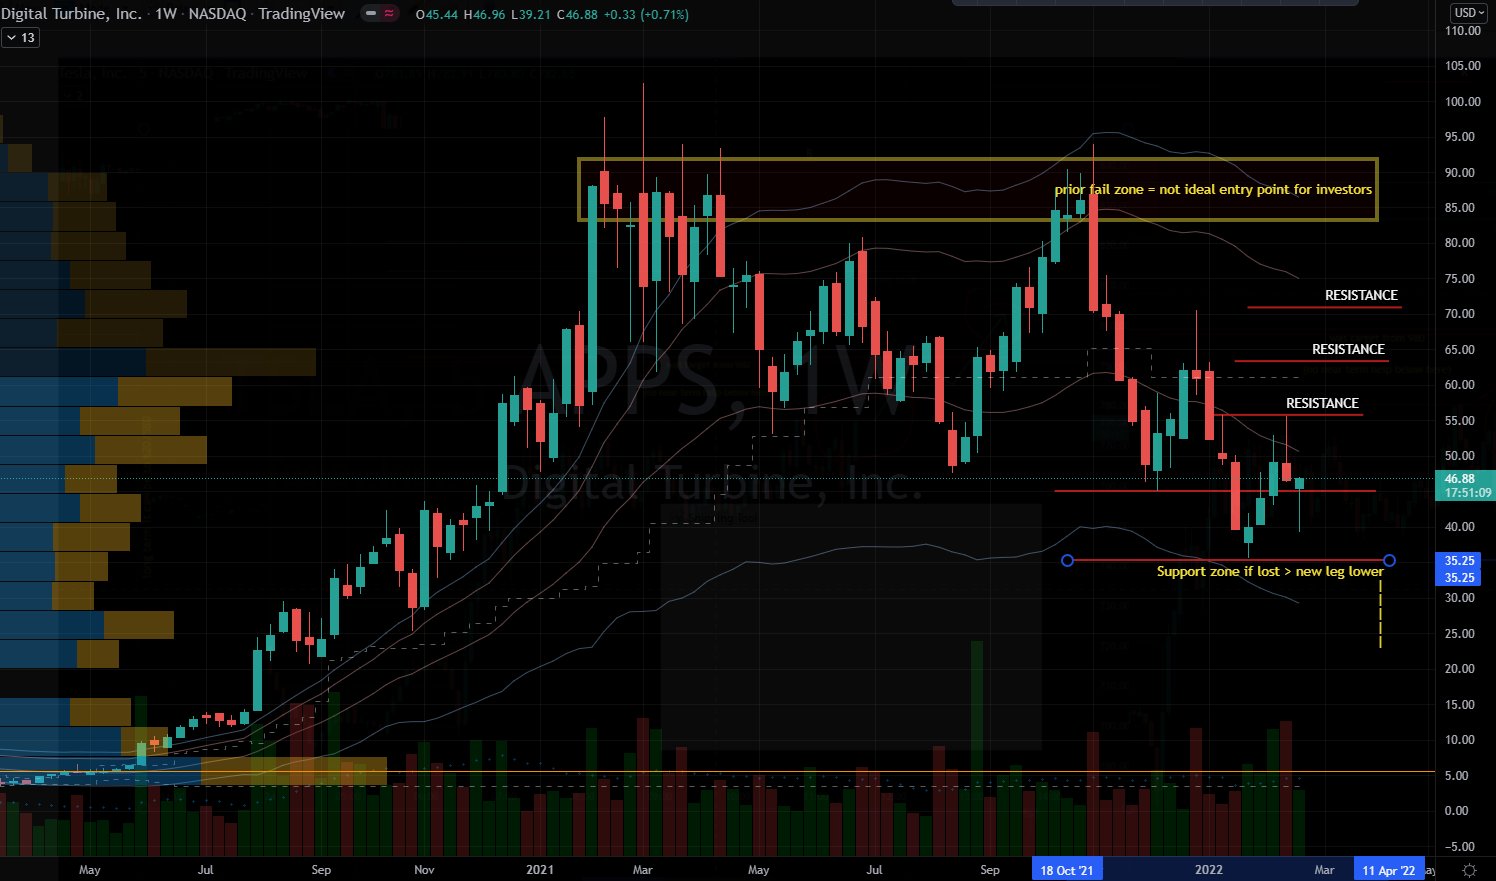
Task: Click the 100.00 price axis label
Action: pos(1462,101)
